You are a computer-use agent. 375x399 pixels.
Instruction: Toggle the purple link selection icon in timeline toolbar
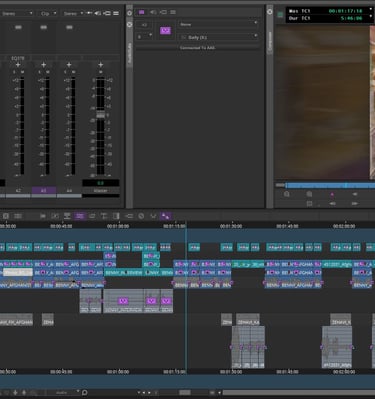tap(165, 216)
